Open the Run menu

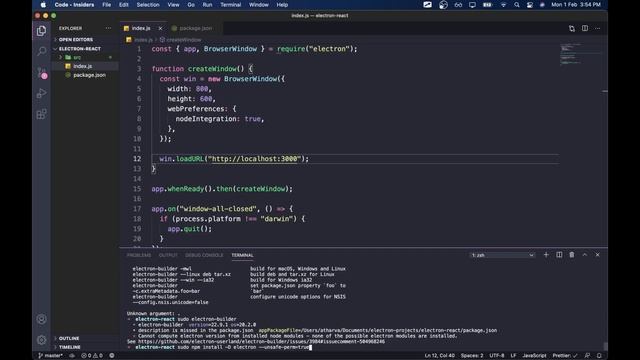coord(207,5)
